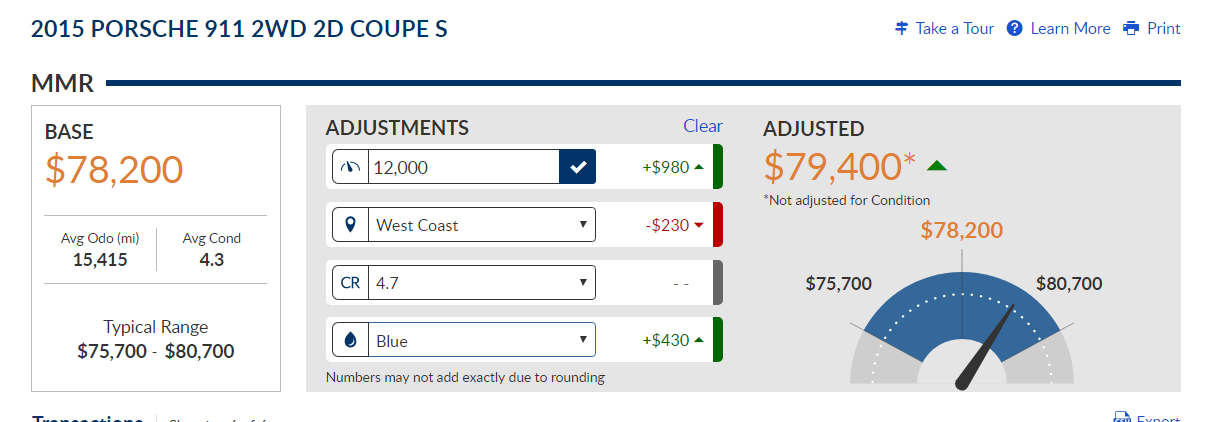
Task: Click the location pin icon for region
Action: pyautogui.click(x=350, y=225)
